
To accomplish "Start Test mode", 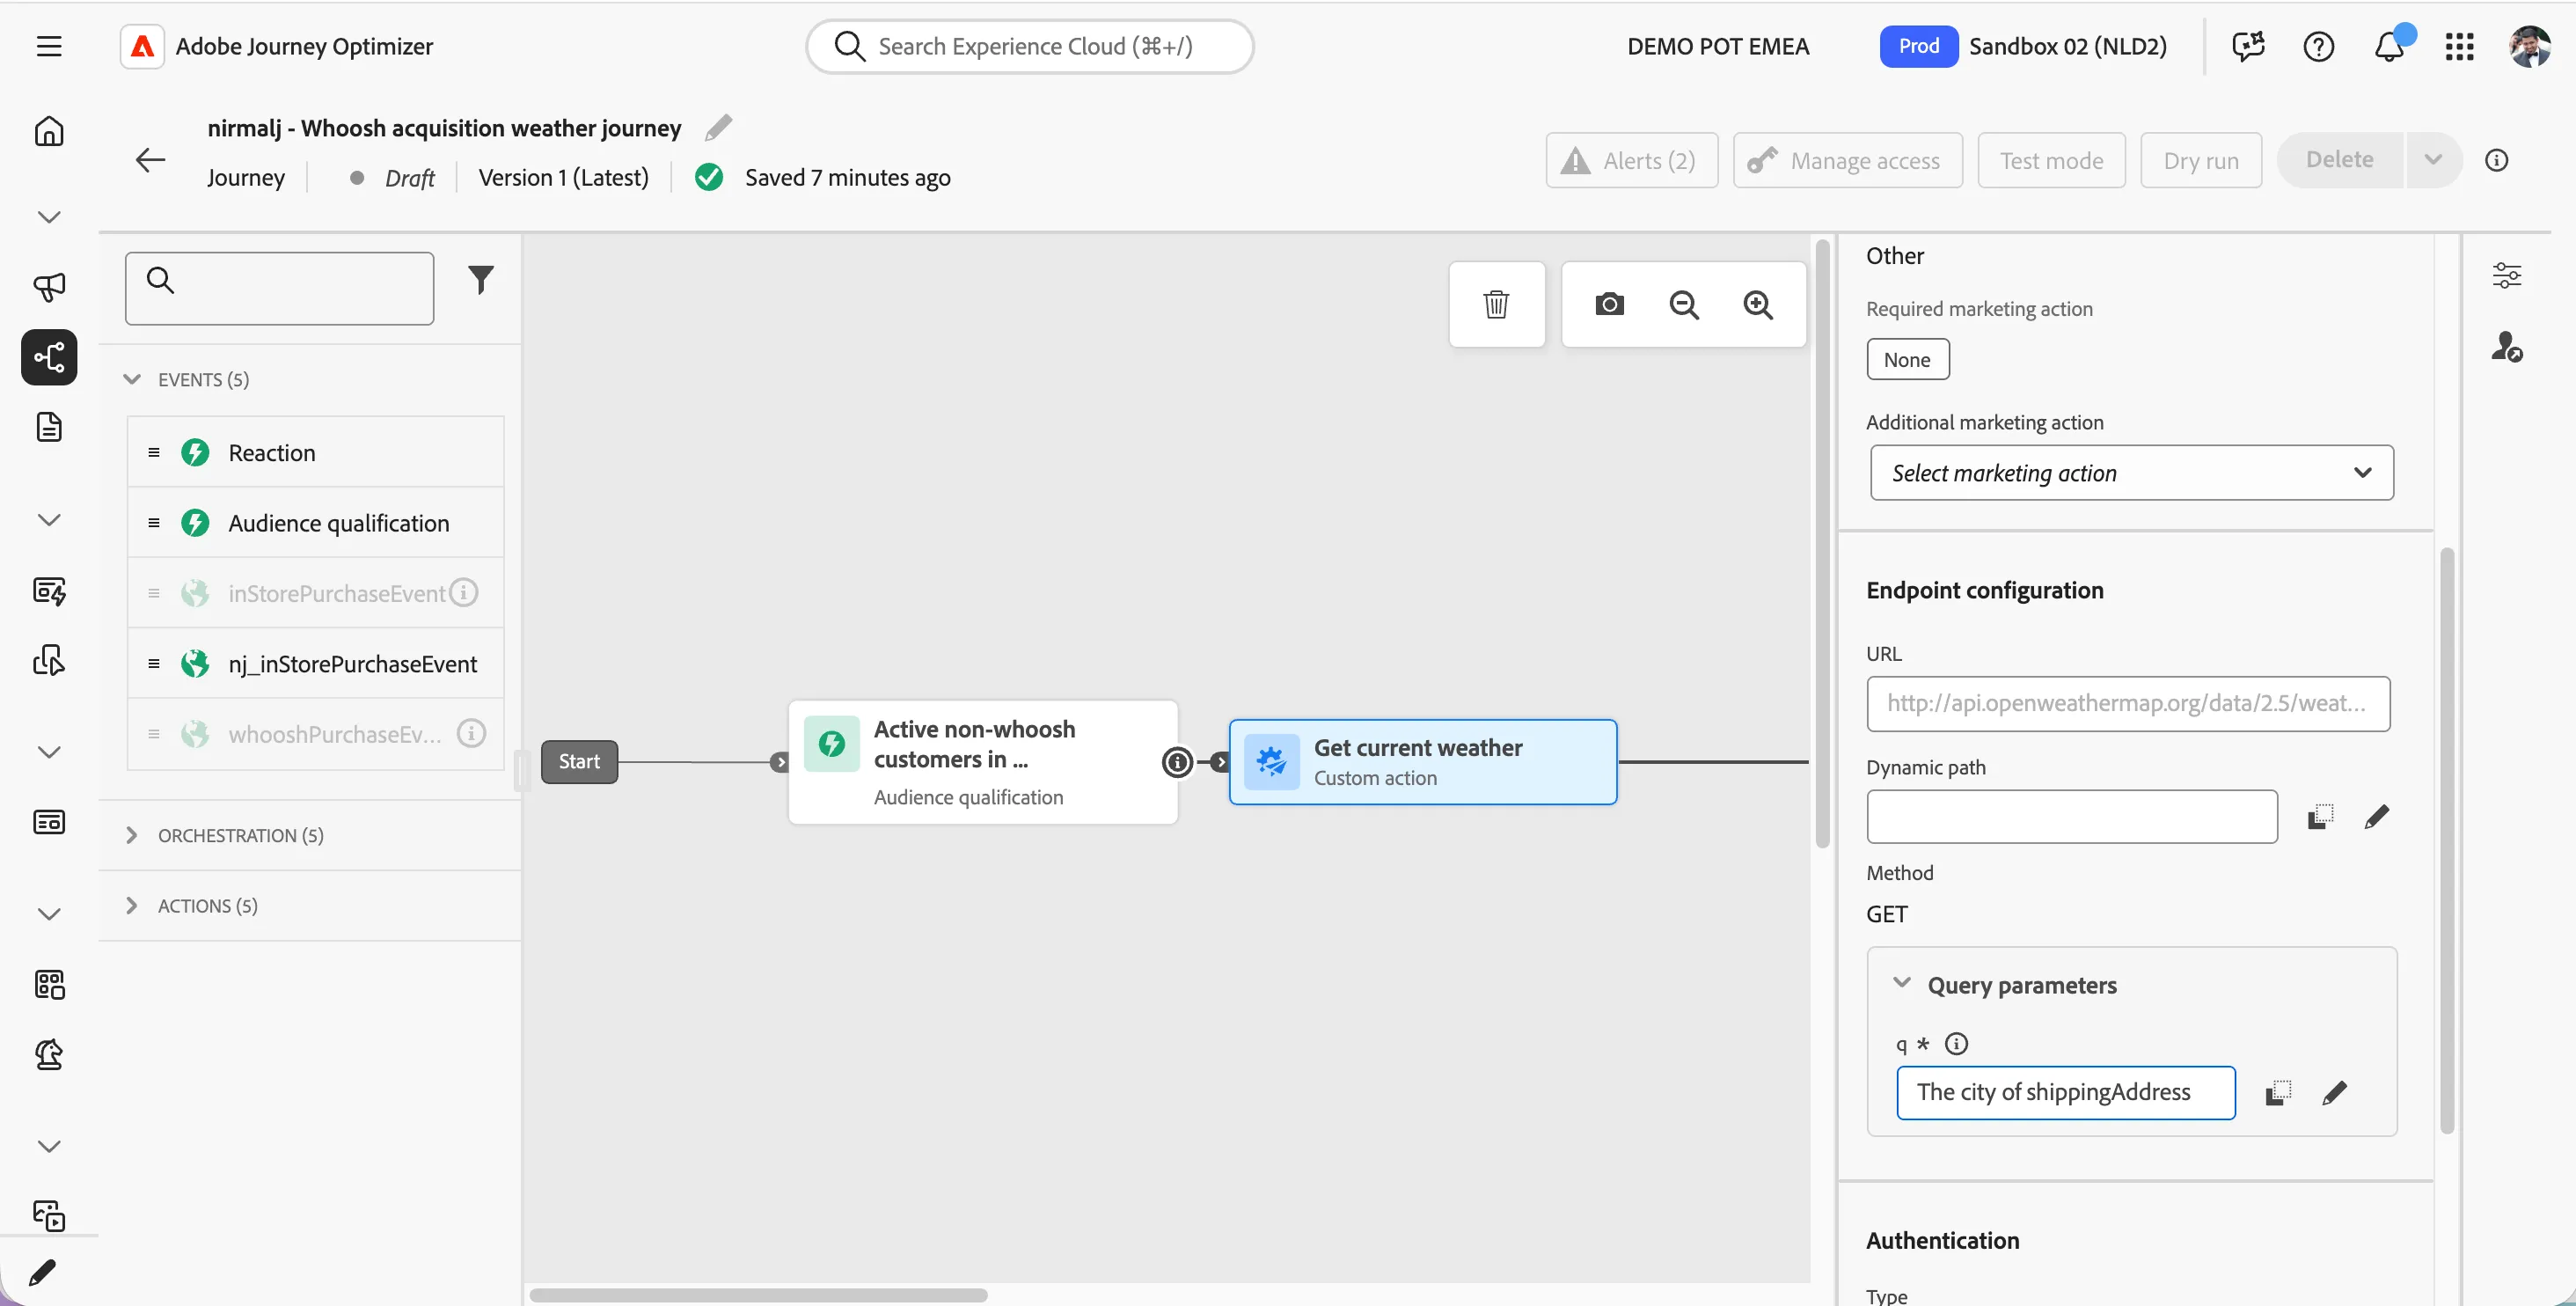I will point(2051,160).
